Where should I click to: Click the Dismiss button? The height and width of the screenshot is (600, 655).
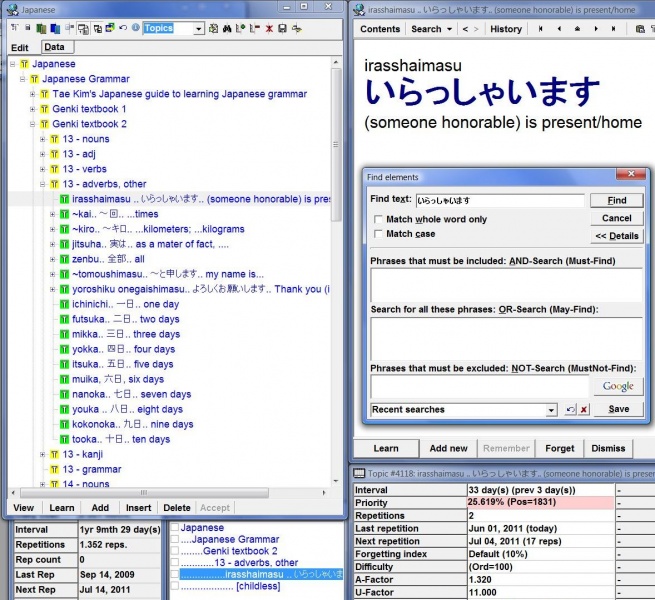point(608,448)
